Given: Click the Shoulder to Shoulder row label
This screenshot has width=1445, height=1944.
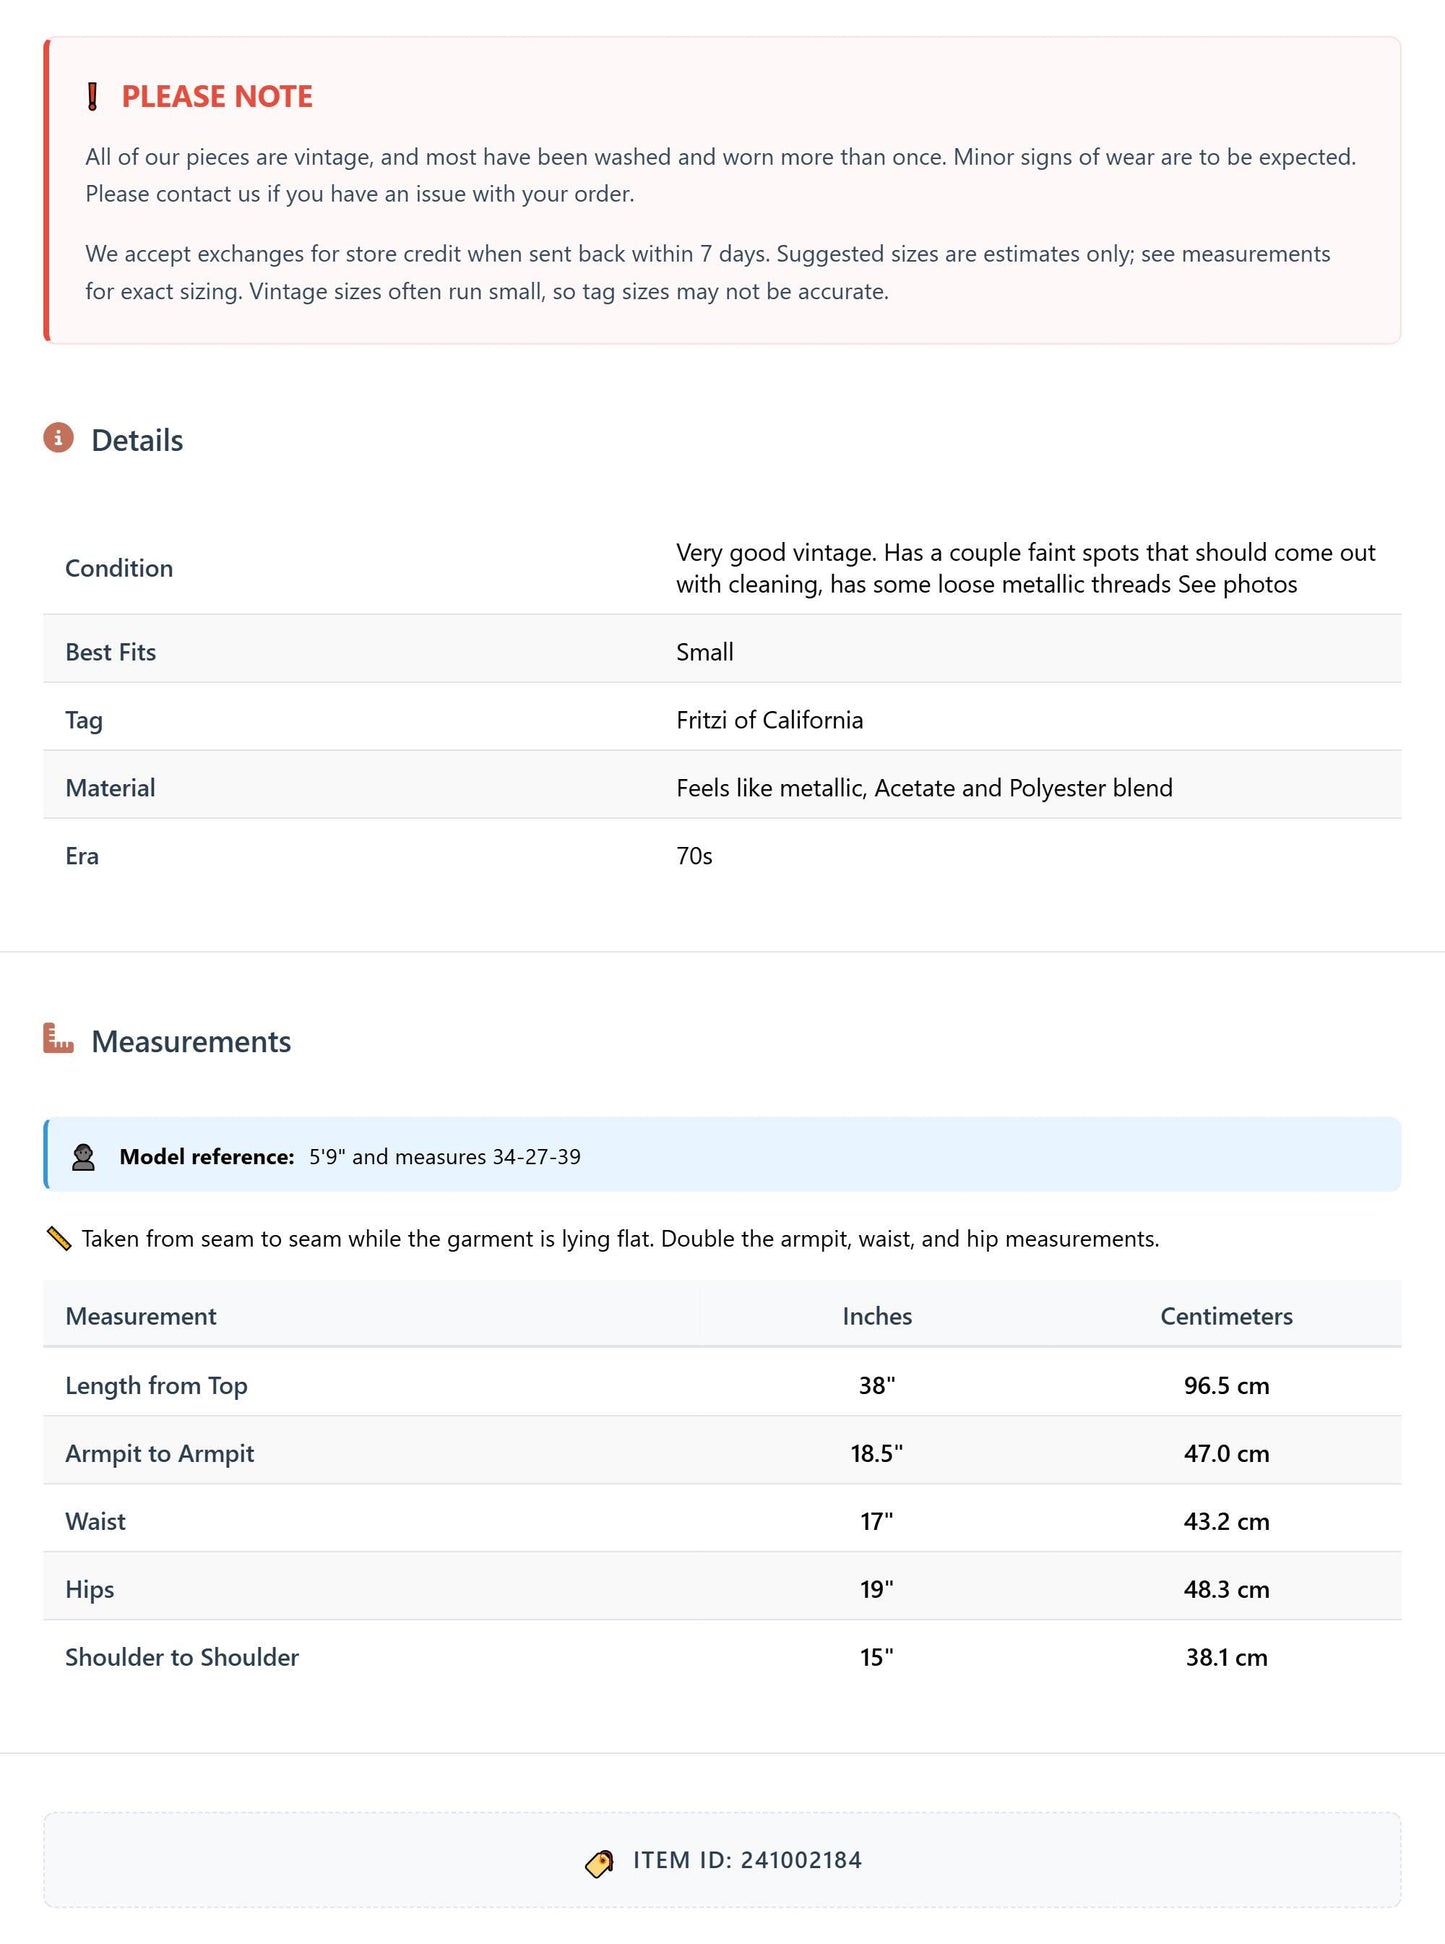Looking at the screenshot, I should point(182,1657).
